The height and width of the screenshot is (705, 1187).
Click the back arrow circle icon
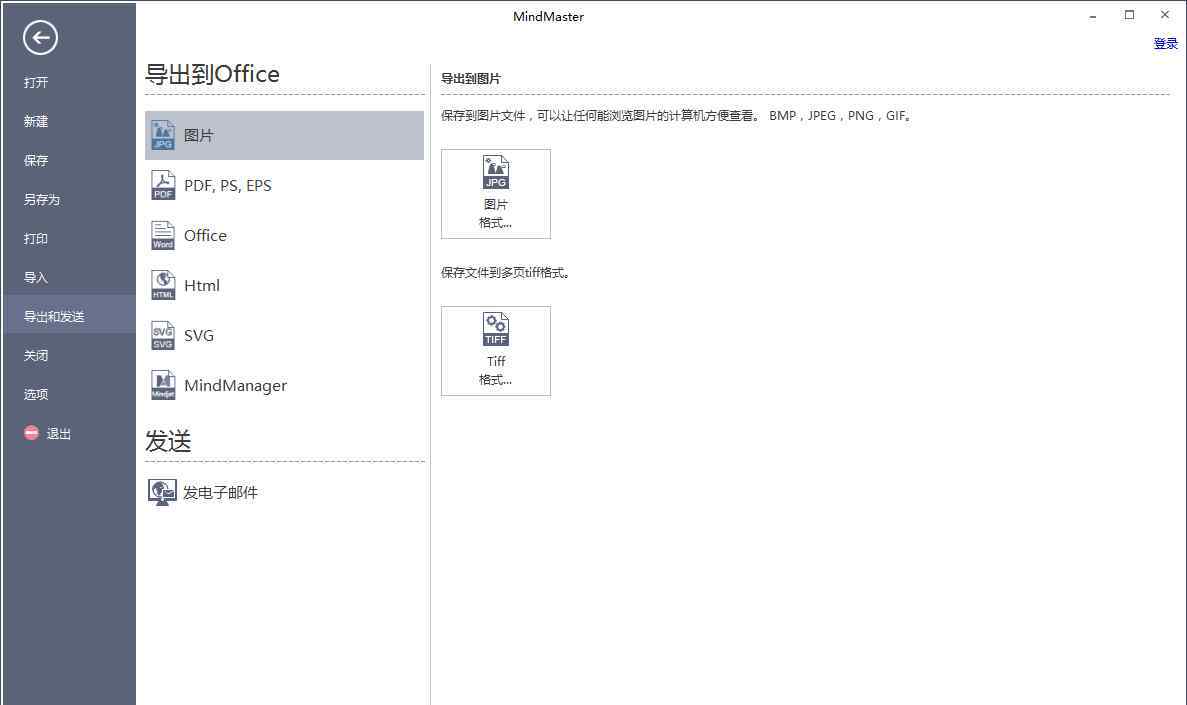click(x=40, y=37)
